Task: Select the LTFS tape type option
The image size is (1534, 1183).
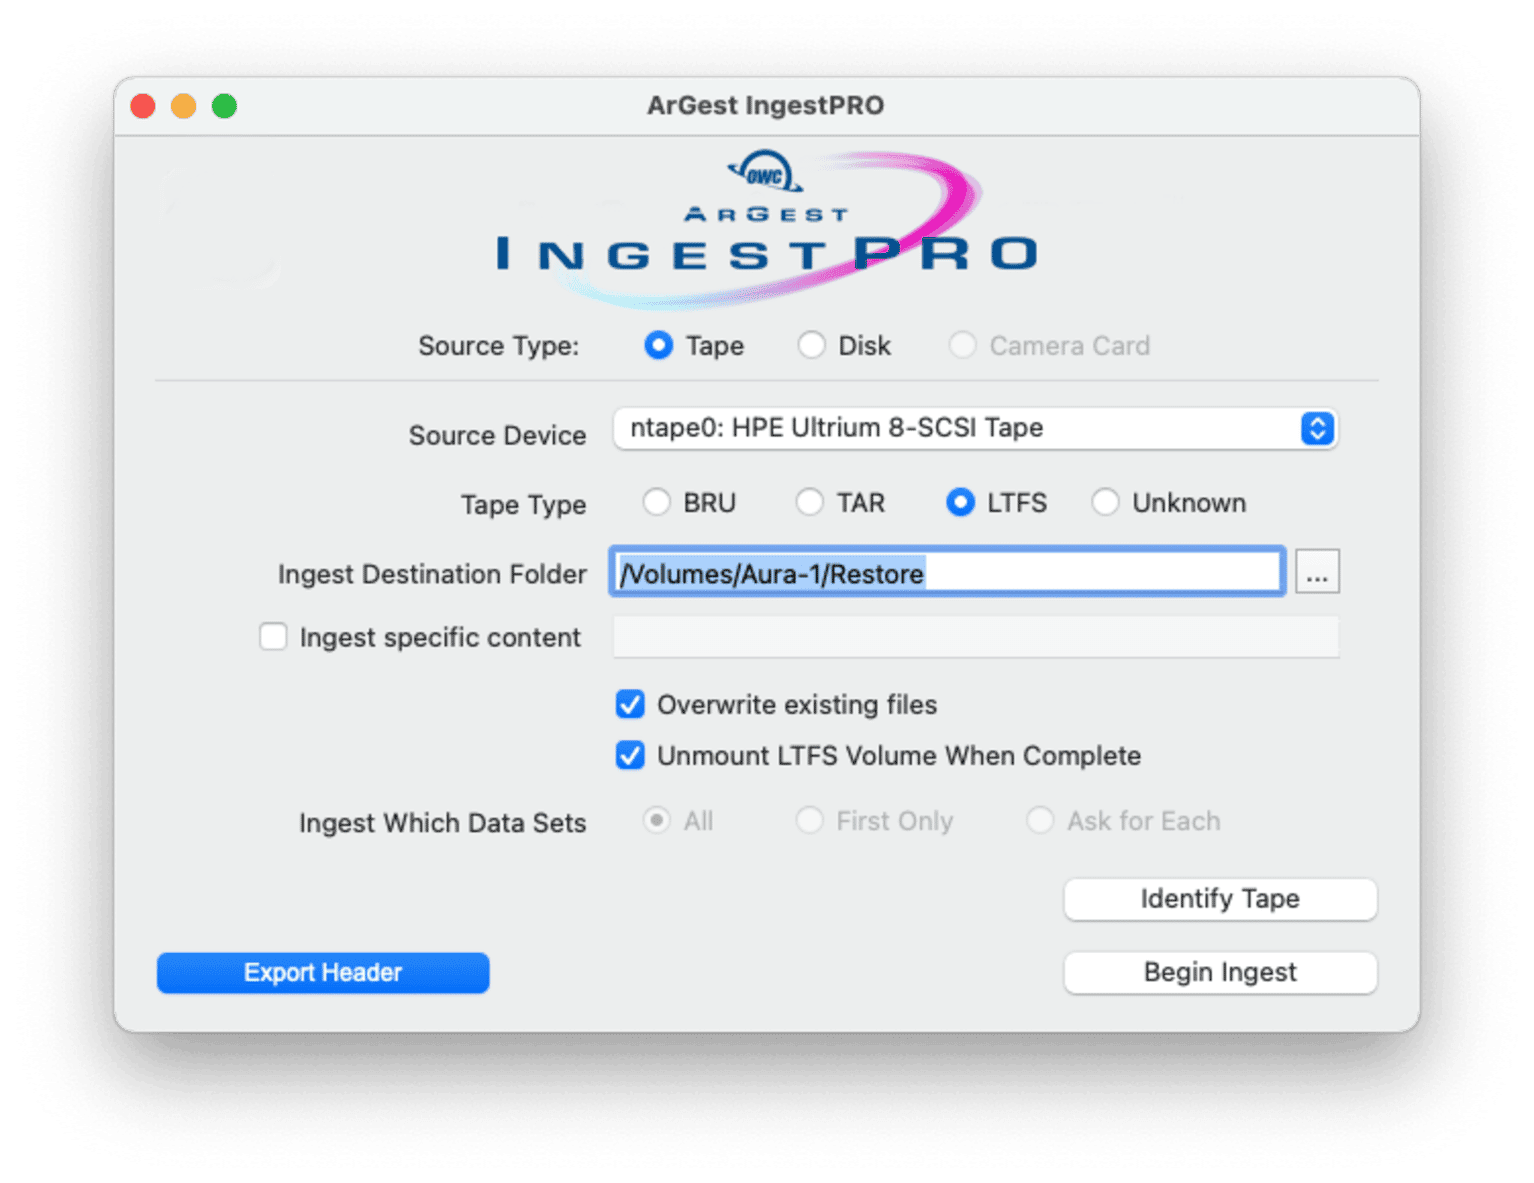Action: [960, 503]
